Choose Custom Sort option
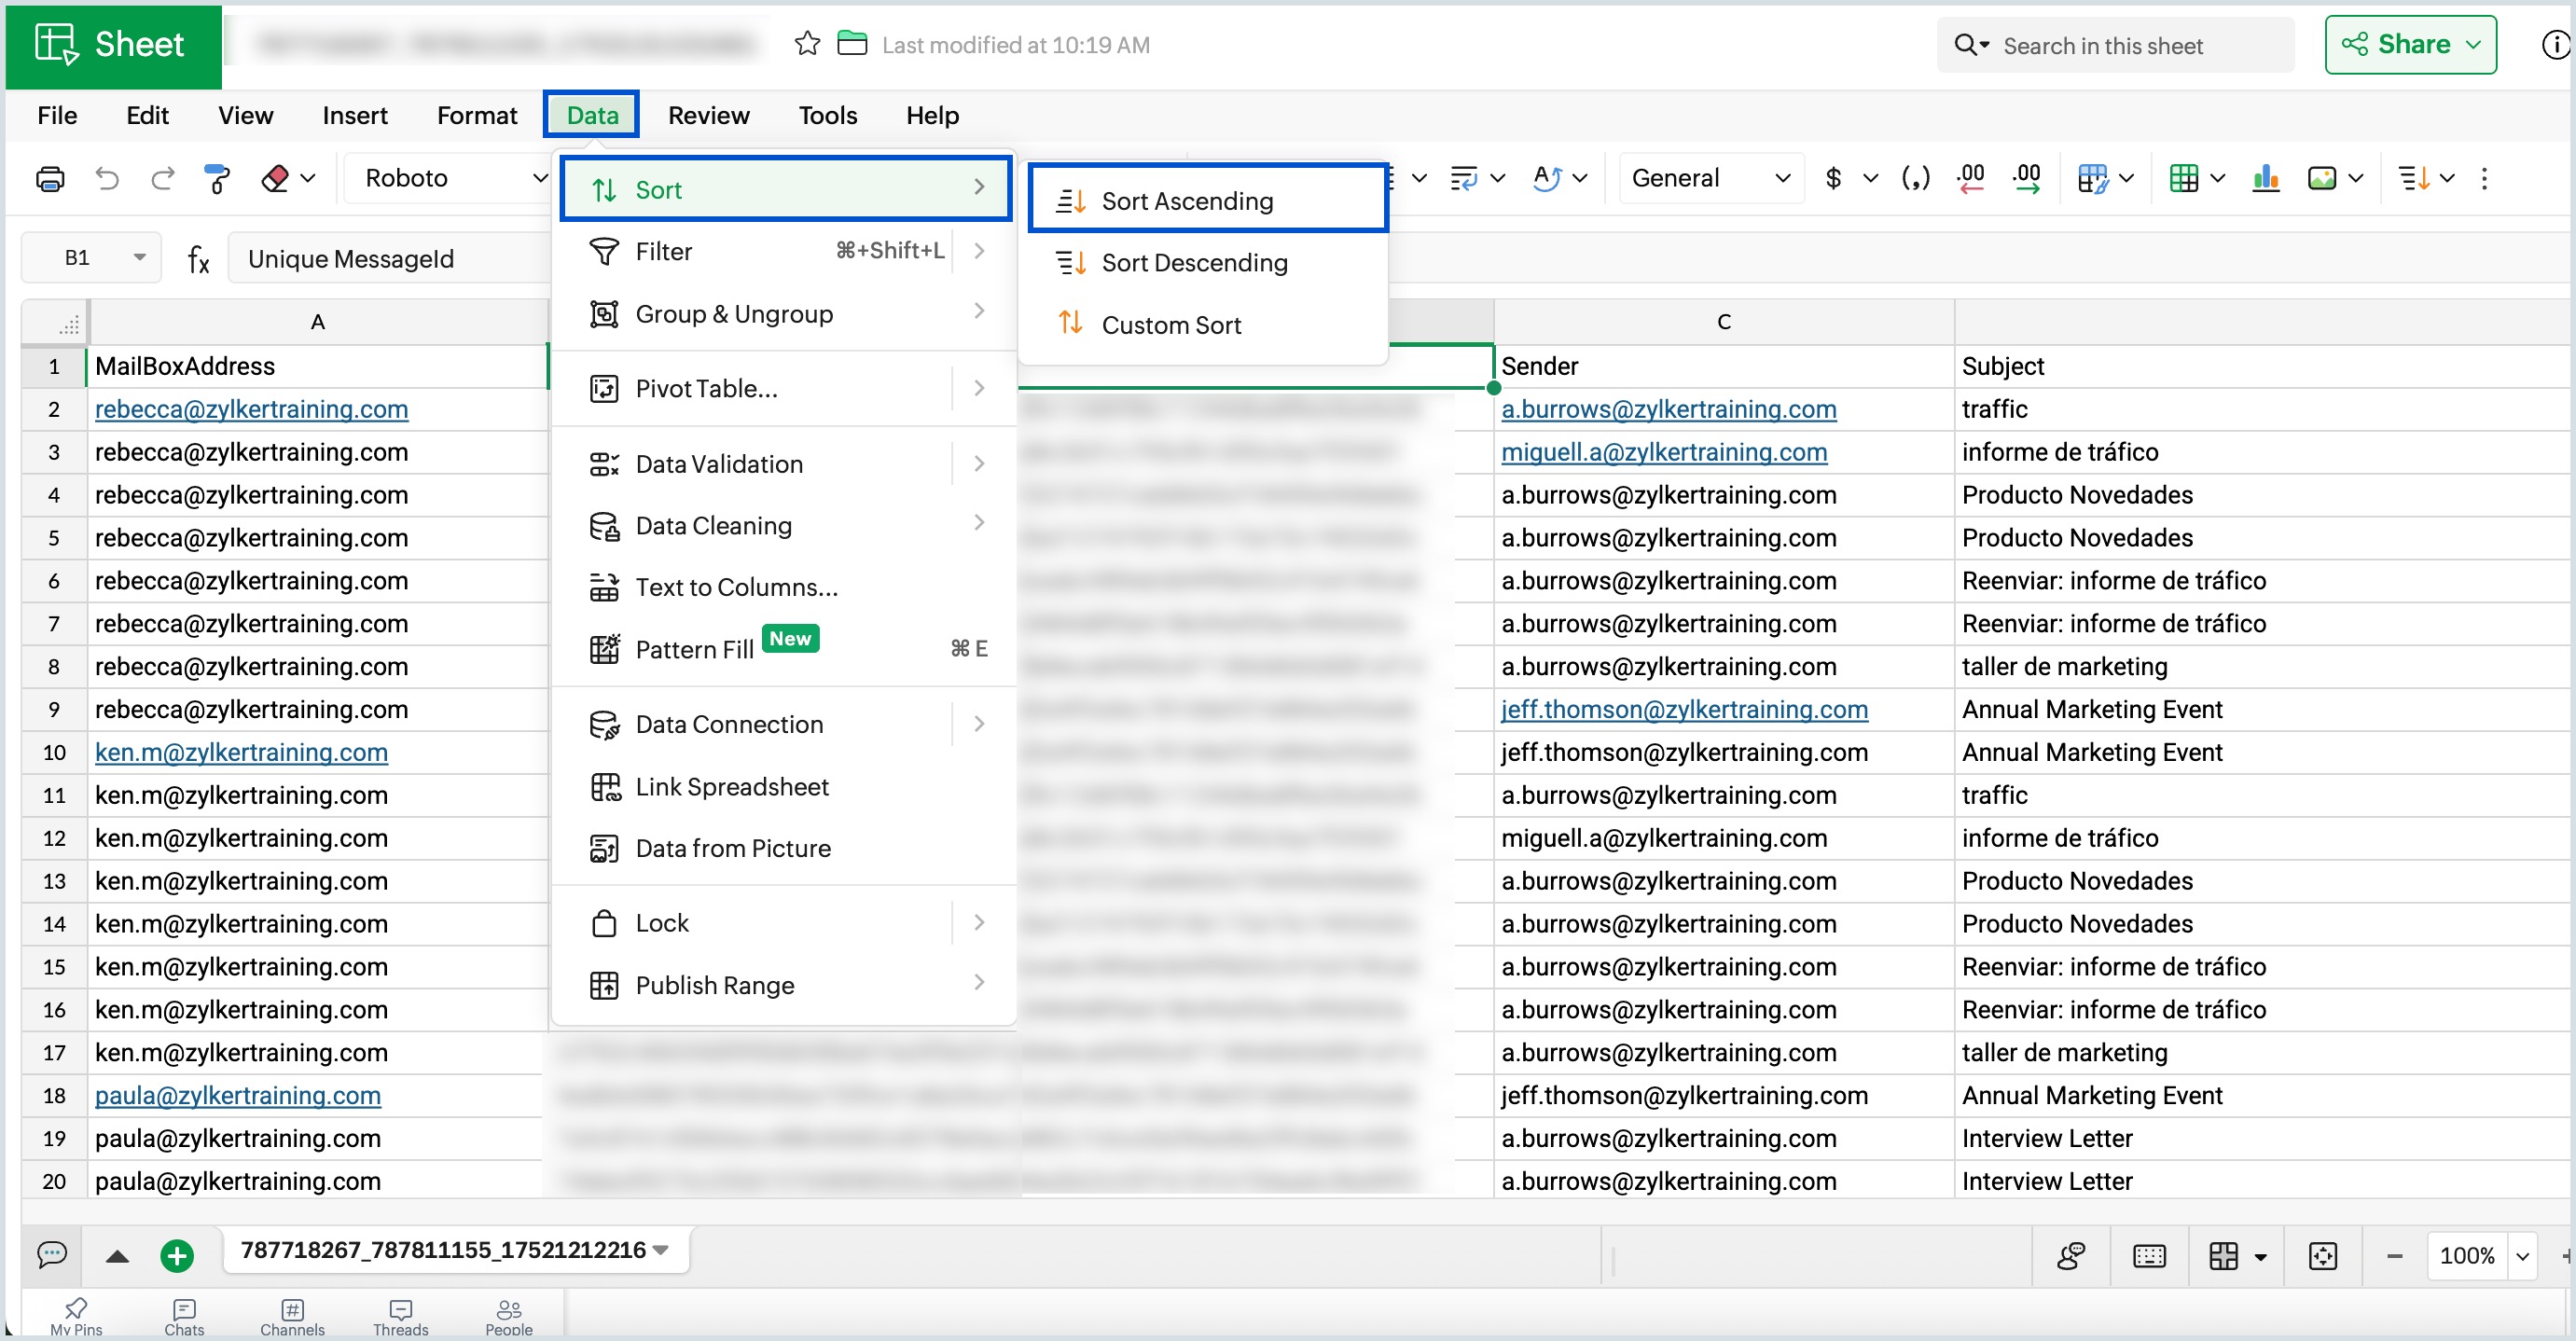The width and height of the screenshot is (2576, 1341). [x=1171, y=325]
